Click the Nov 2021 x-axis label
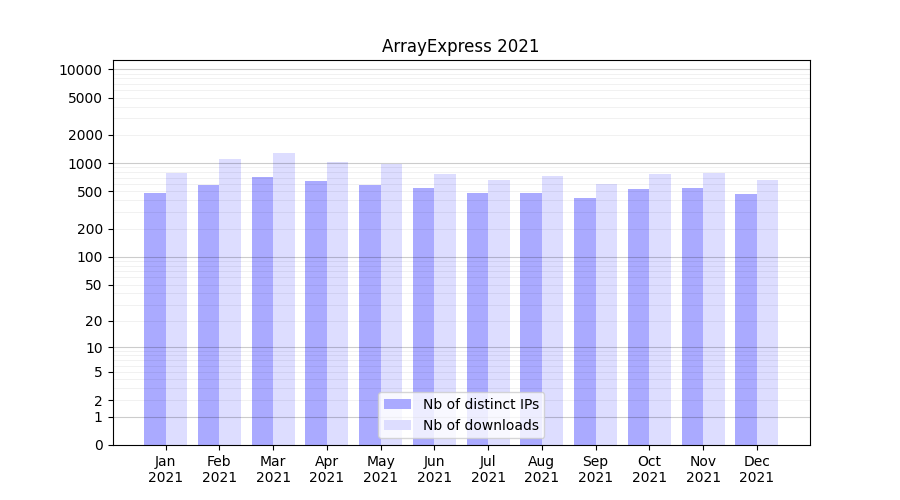900x500 pixels. [703, 469]
